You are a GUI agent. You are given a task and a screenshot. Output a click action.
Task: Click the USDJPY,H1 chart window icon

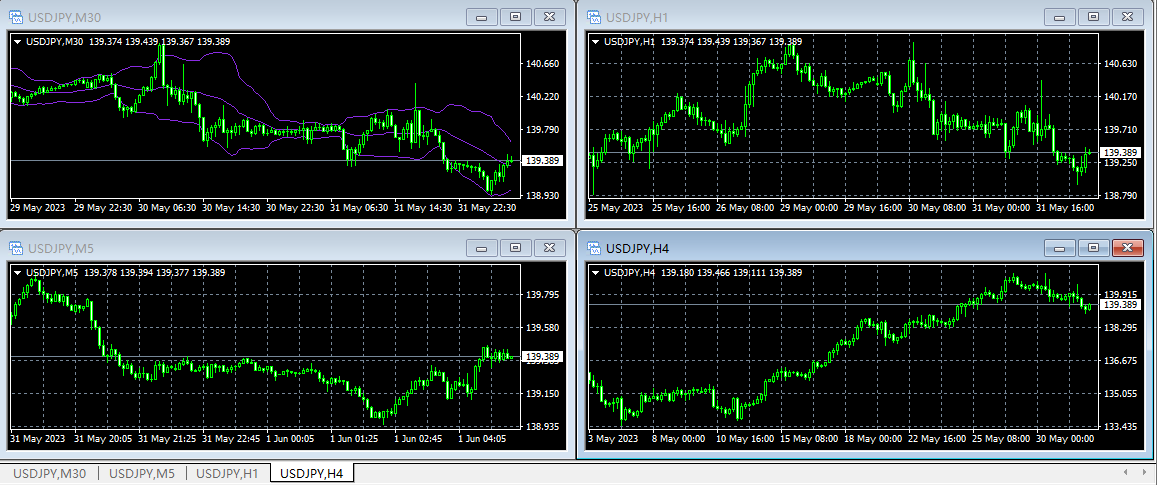click(594, 17)
